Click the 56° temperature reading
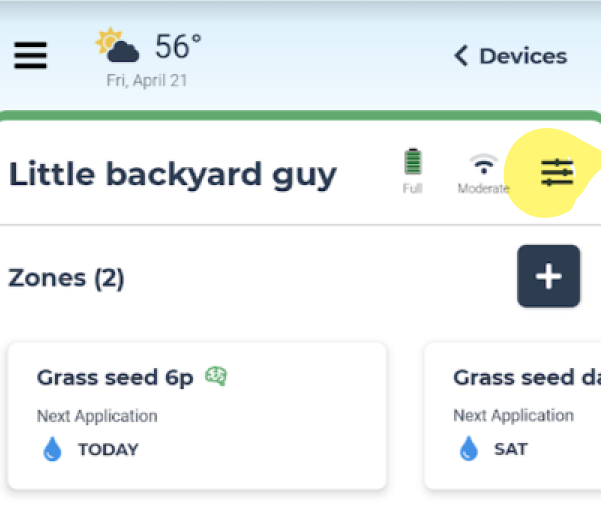 [178, 46]
